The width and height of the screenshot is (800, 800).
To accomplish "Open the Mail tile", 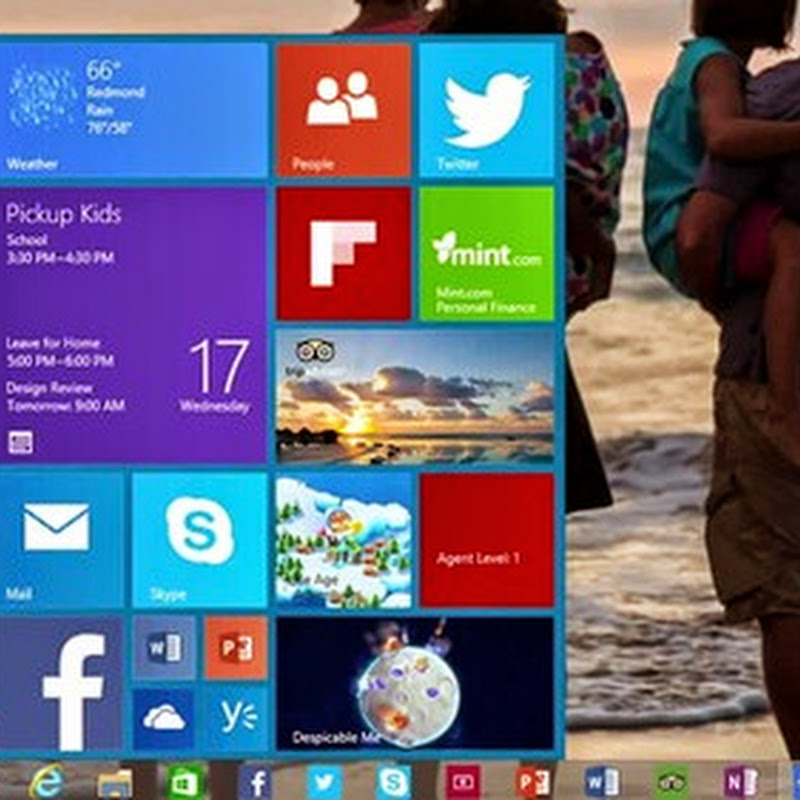I will tap(62, 540).
